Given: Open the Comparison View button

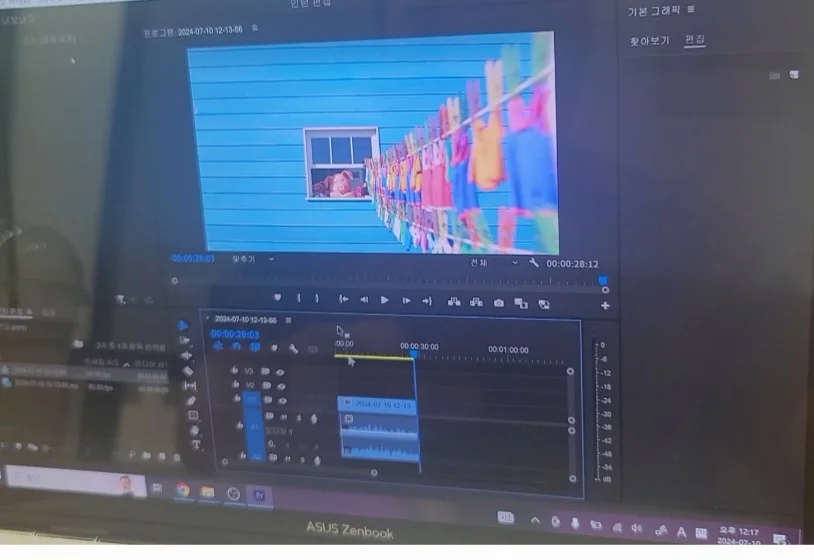Looking at the screenshot, I should coord(521,304).
